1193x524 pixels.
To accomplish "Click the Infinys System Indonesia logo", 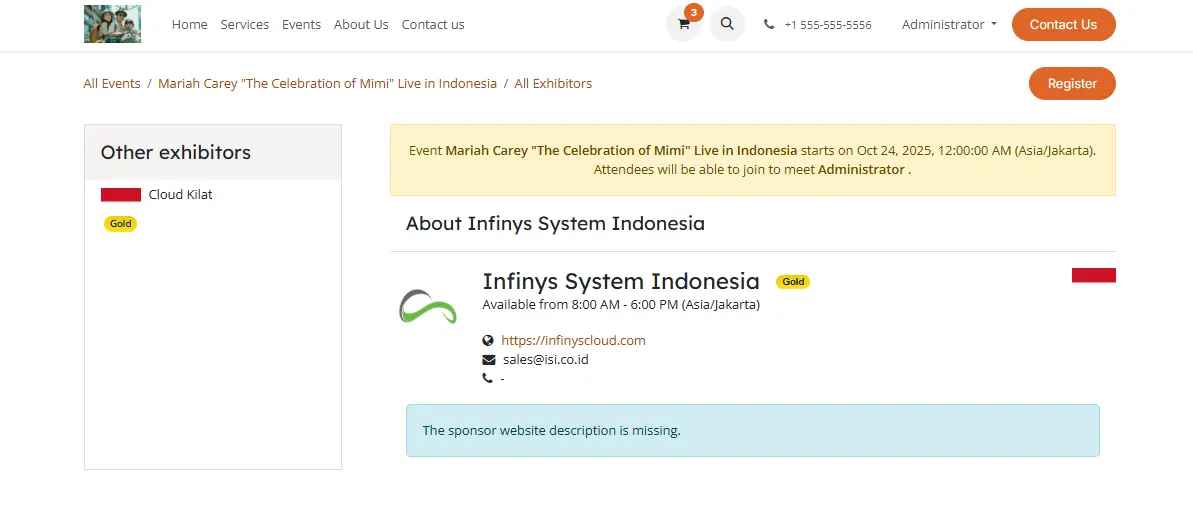I will 428,306.
